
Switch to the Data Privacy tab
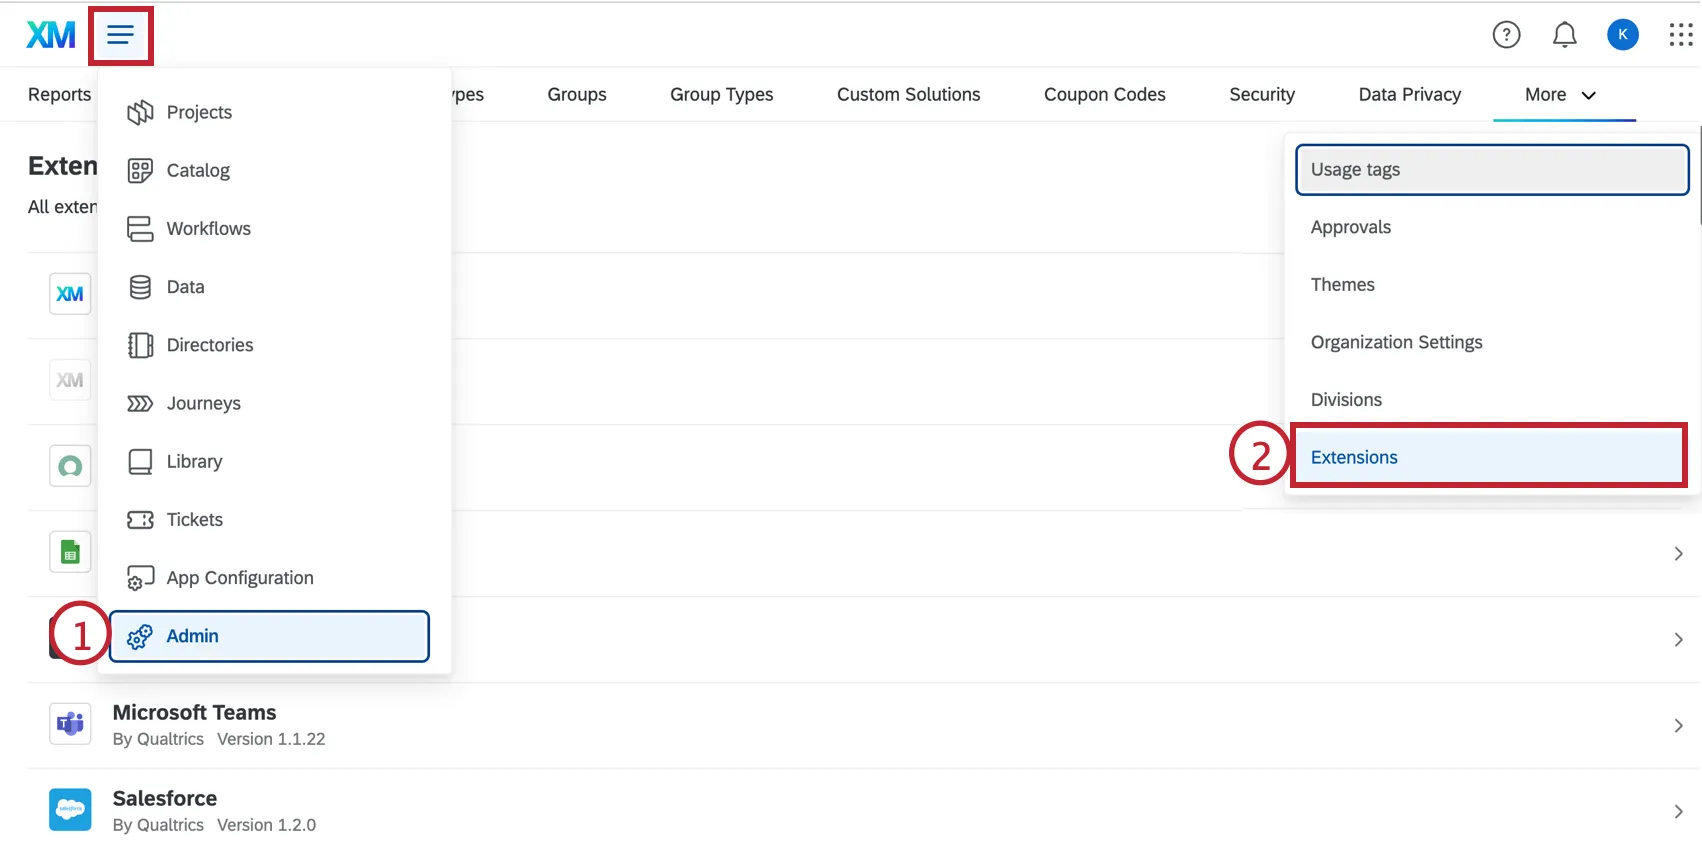pos(1409,95)
